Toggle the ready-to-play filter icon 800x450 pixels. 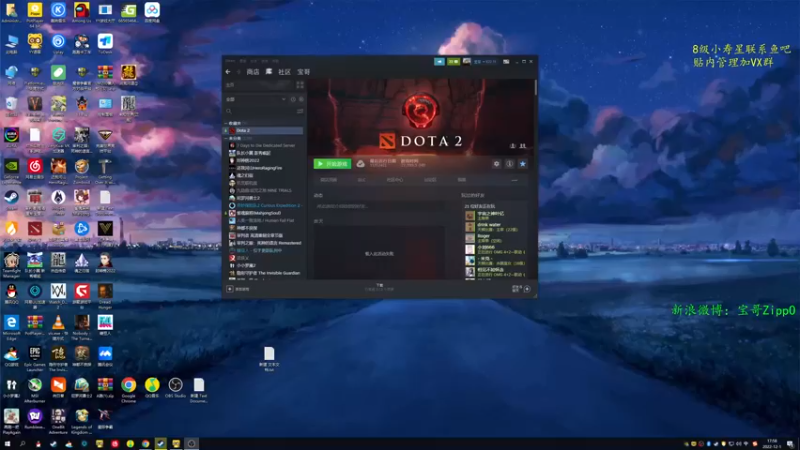point(301,99)
